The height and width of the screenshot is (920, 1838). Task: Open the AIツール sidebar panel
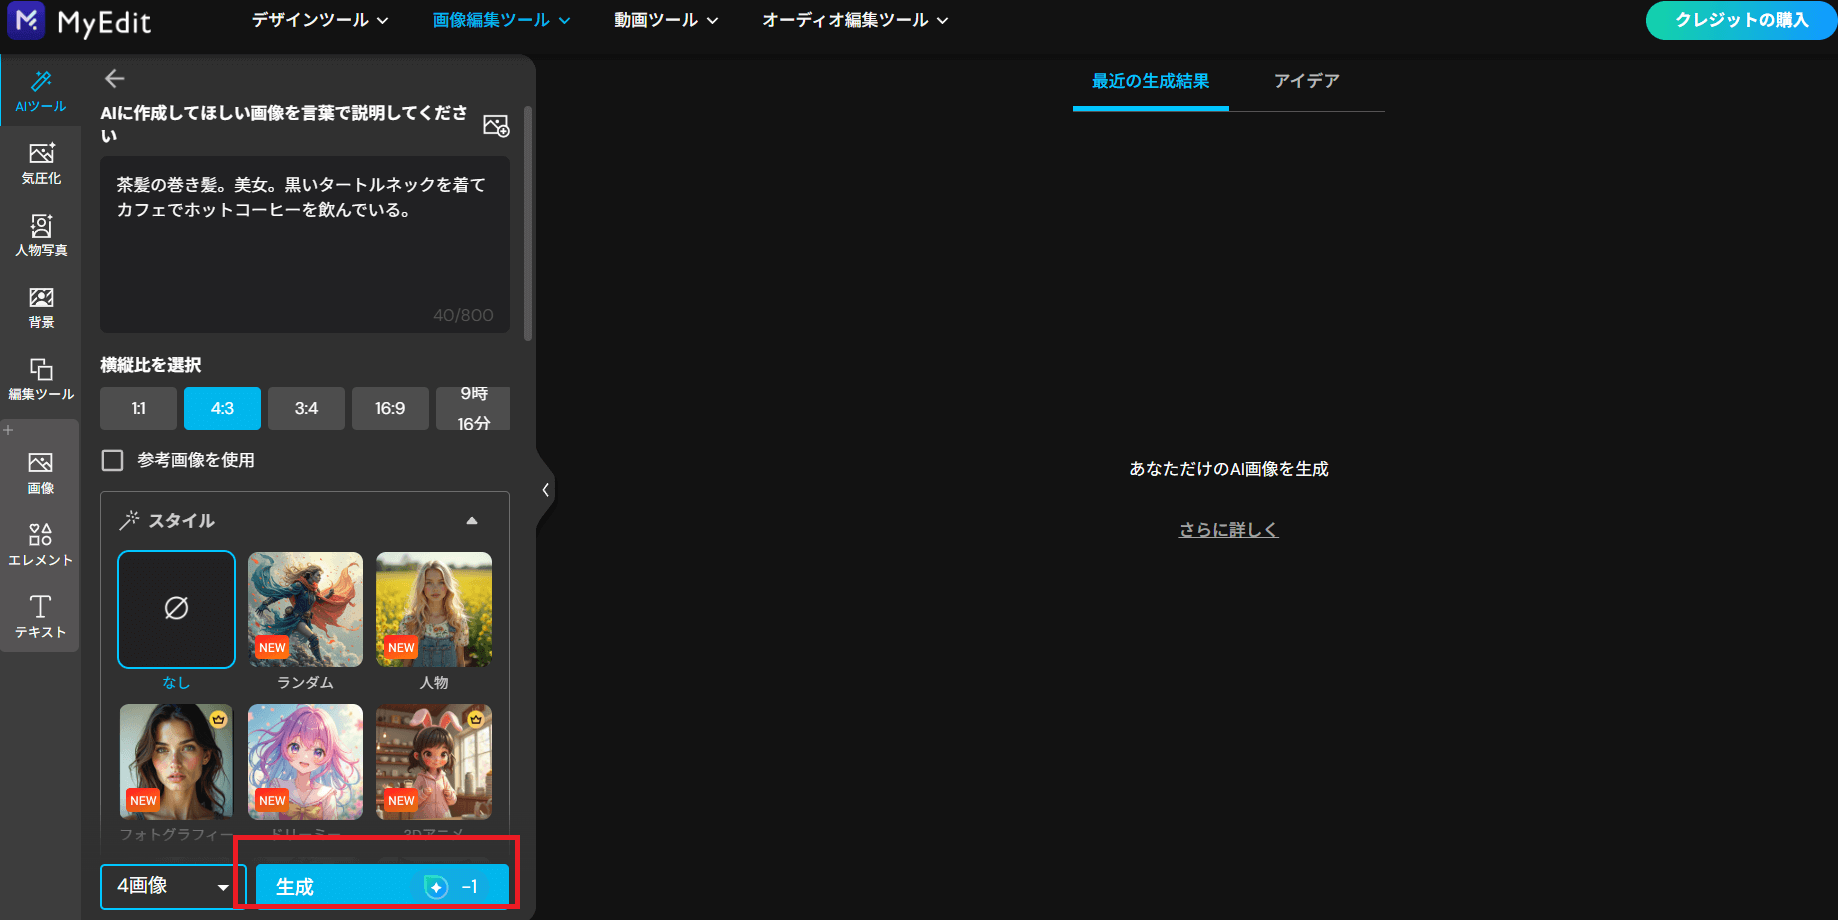point(41,90)
